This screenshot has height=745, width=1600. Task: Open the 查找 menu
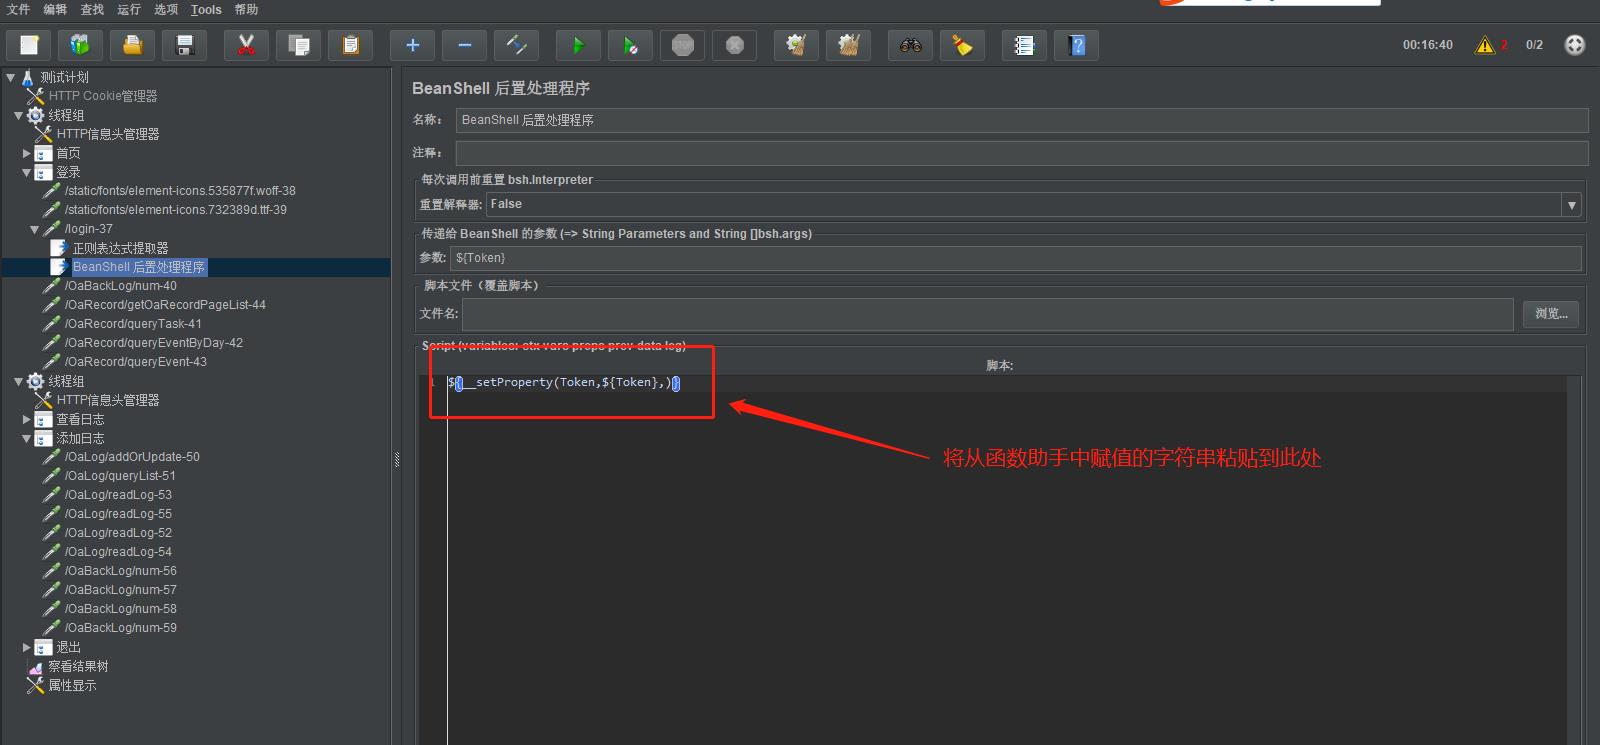pyautogui.click(x=92, y=9)
